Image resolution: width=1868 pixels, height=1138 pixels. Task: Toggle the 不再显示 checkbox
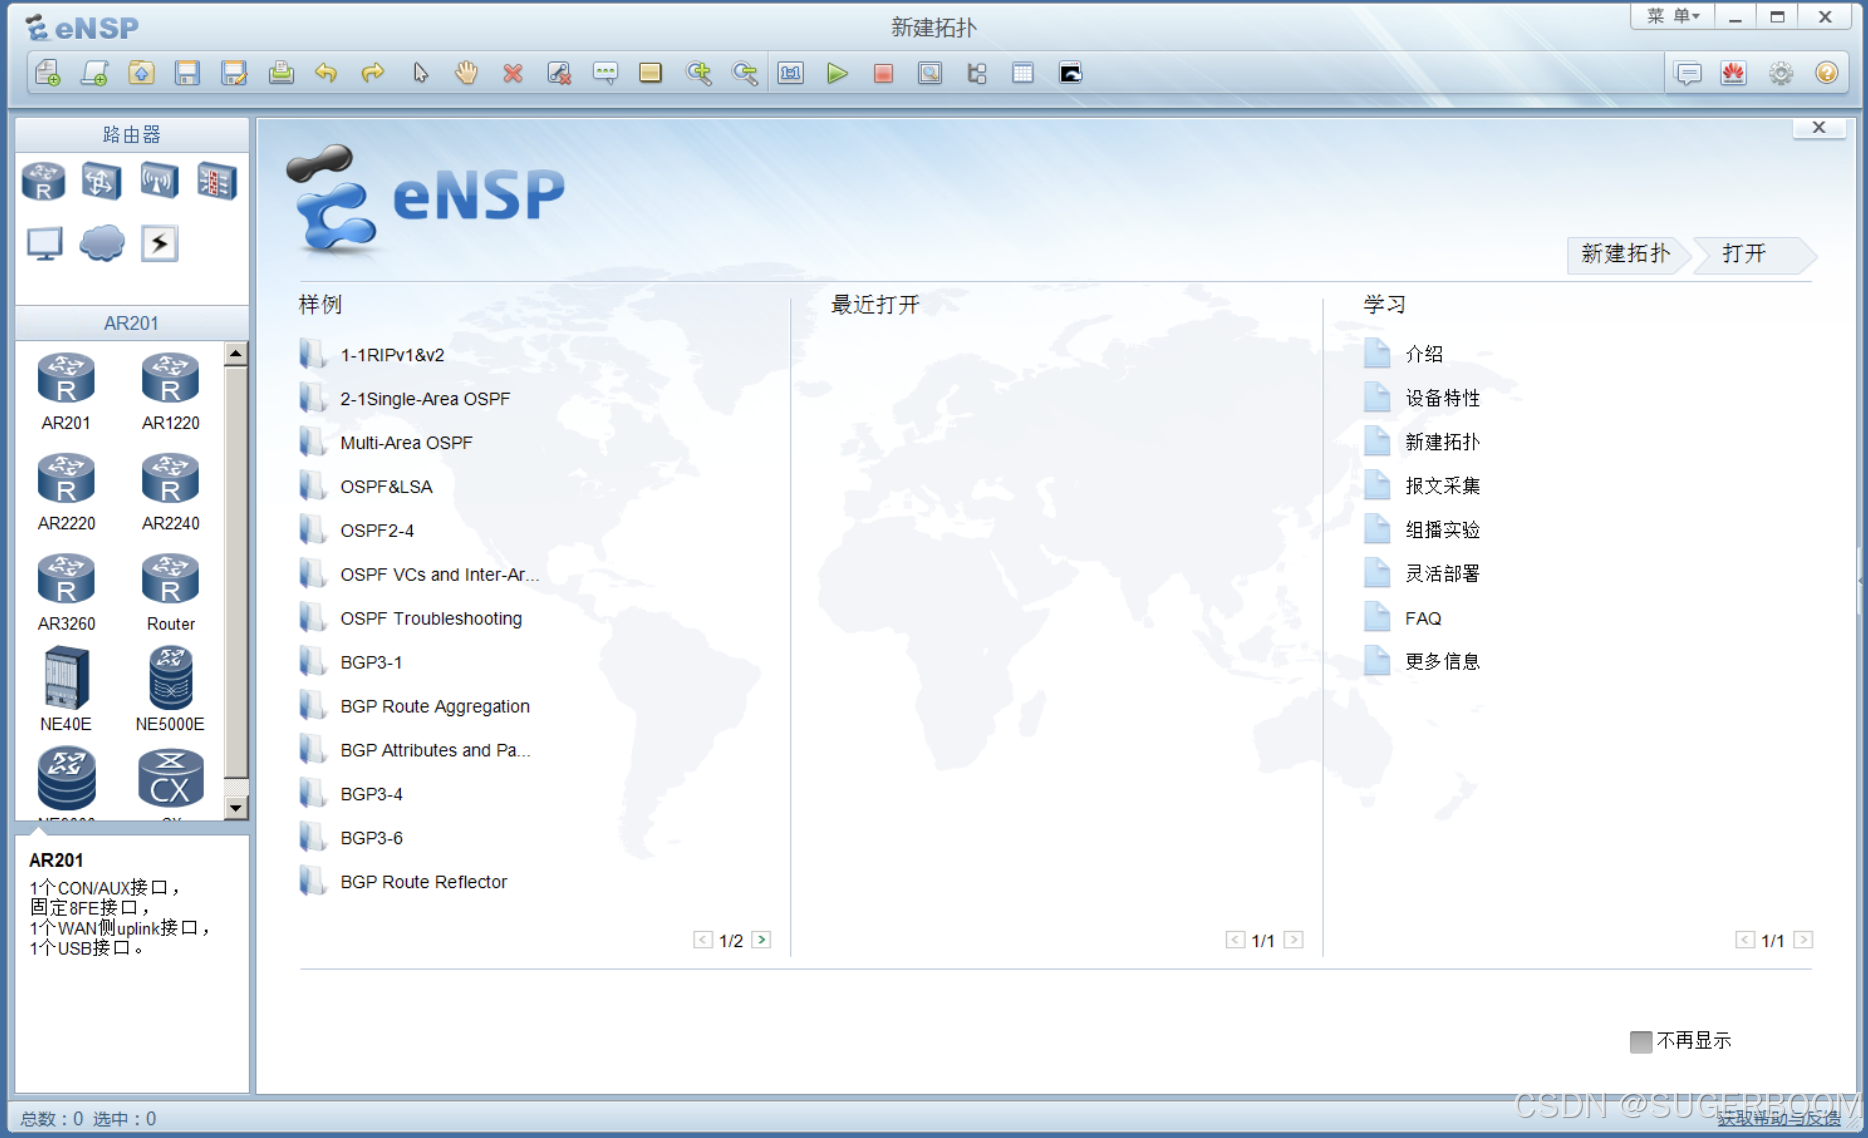coord(1640,1041)
